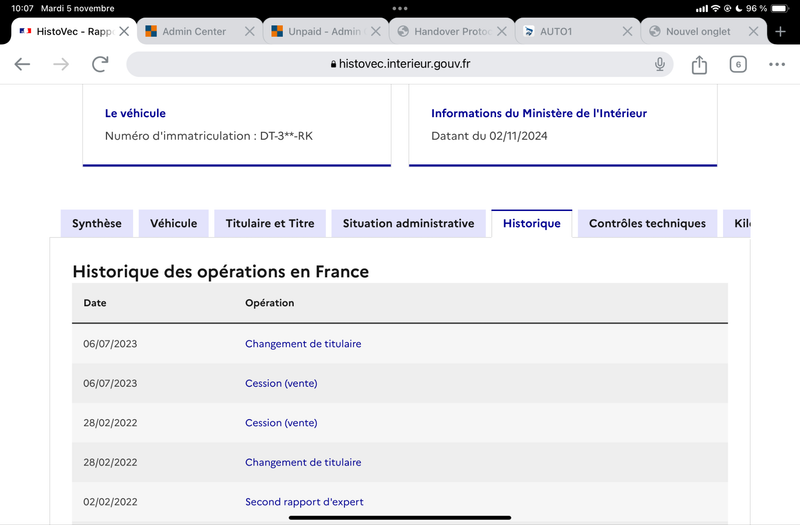Close the HistoVec tab
This screenshot has width=800, height=525.
(x=124, y=32)
